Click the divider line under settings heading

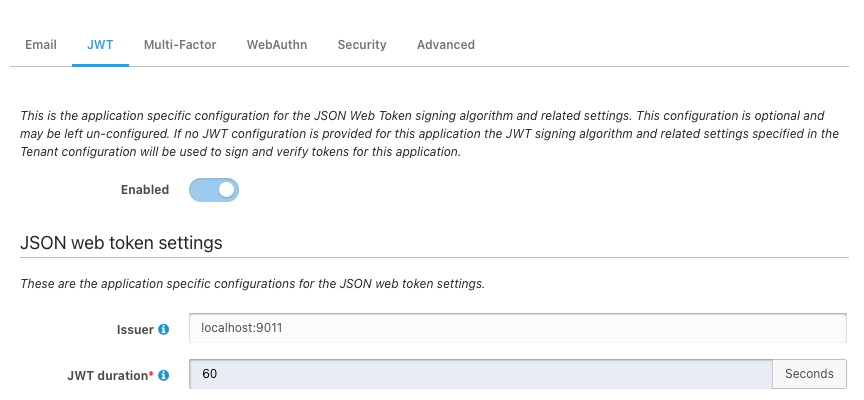click(434, 257)
